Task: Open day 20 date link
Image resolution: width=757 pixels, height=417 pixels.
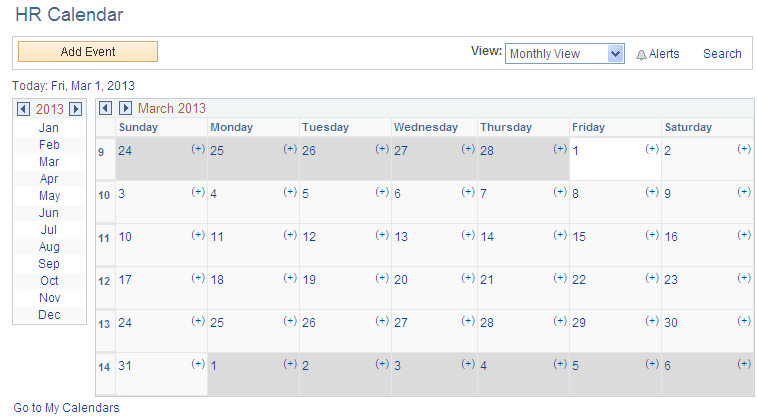Action: pos(401,279)
